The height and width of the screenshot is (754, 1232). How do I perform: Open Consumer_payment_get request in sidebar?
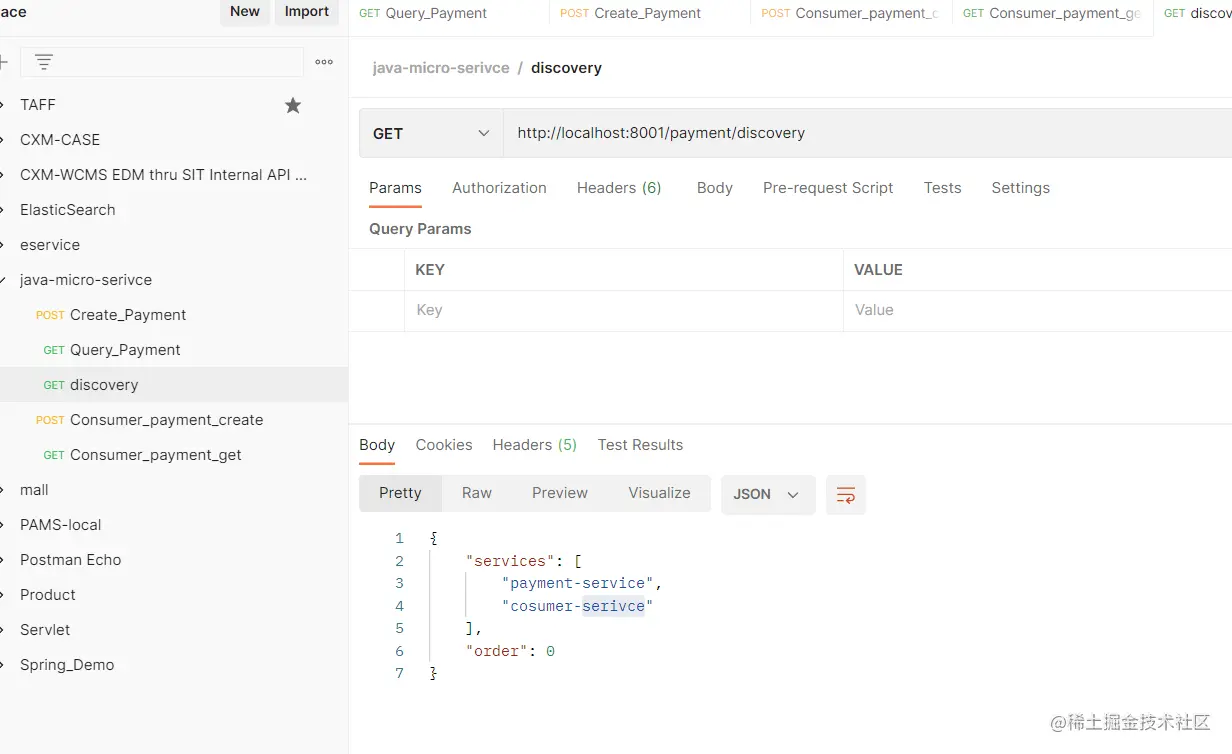155,455
